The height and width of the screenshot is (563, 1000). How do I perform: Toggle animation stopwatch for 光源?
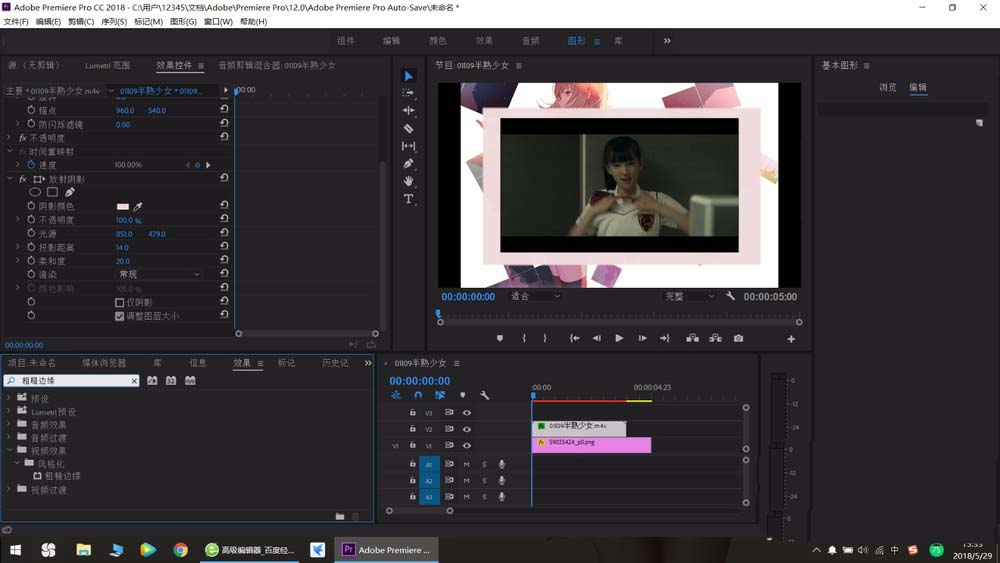point(31,233)
